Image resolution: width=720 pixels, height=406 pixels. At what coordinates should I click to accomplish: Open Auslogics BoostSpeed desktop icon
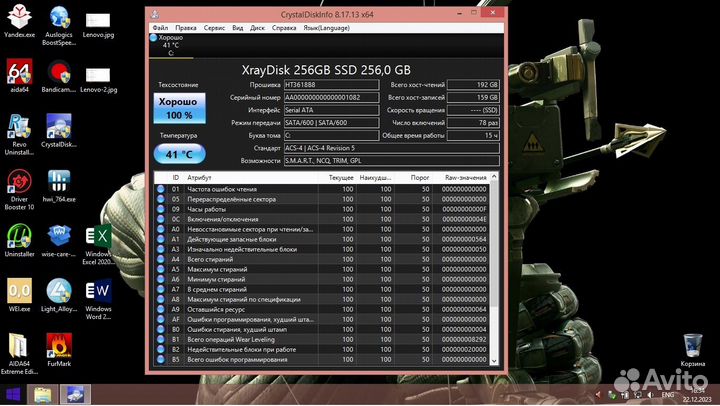point(59,25)
